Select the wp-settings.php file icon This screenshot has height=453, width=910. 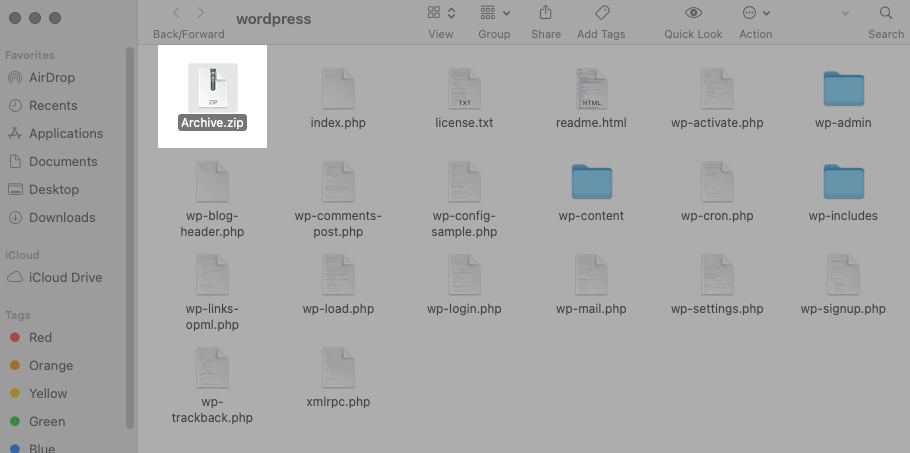coord(717,274)
